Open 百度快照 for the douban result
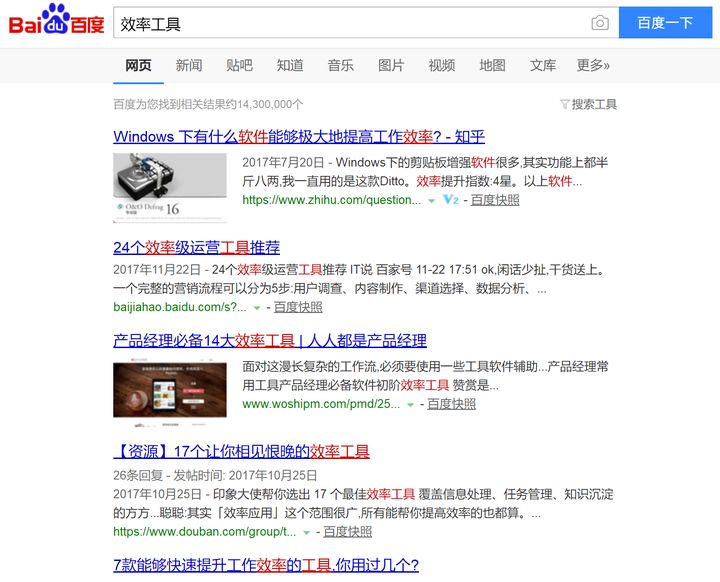The width and height of the screenshot is (720, 582). [x=348, y=532]
